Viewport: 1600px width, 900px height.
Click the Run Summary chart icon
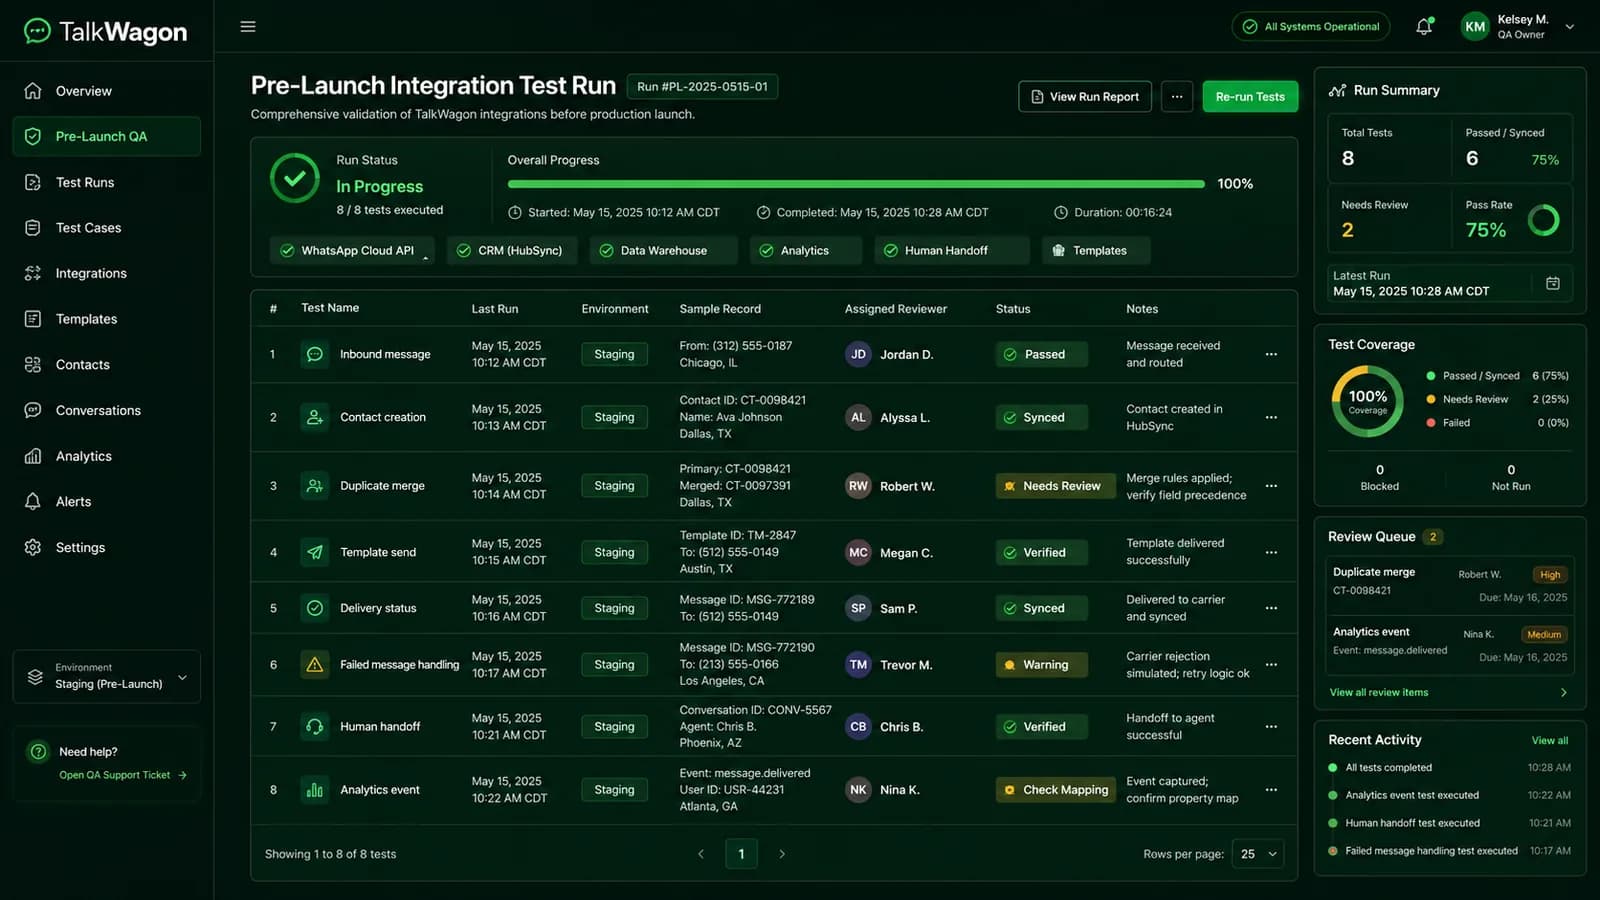point(1337,90)
